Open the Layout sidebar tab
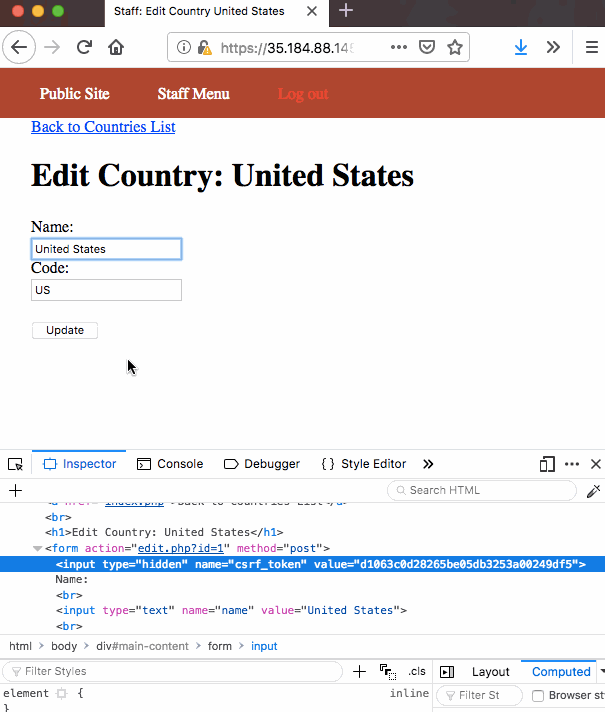Viewport: 605px width, 712px height. [x=491, y=672]
